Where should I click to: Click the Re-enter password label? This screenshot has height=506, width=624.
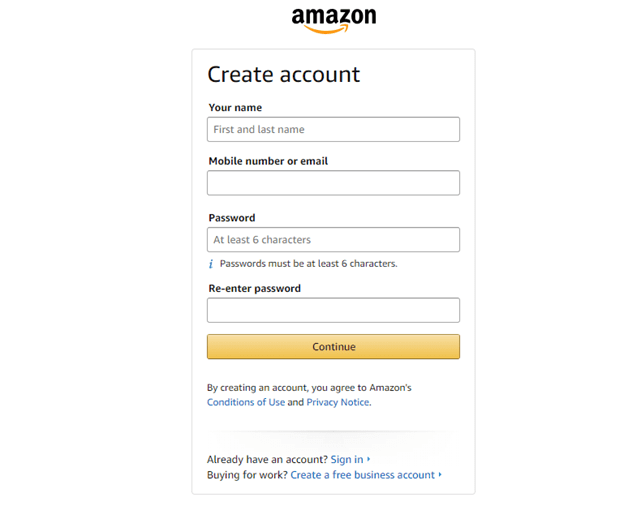254,288
